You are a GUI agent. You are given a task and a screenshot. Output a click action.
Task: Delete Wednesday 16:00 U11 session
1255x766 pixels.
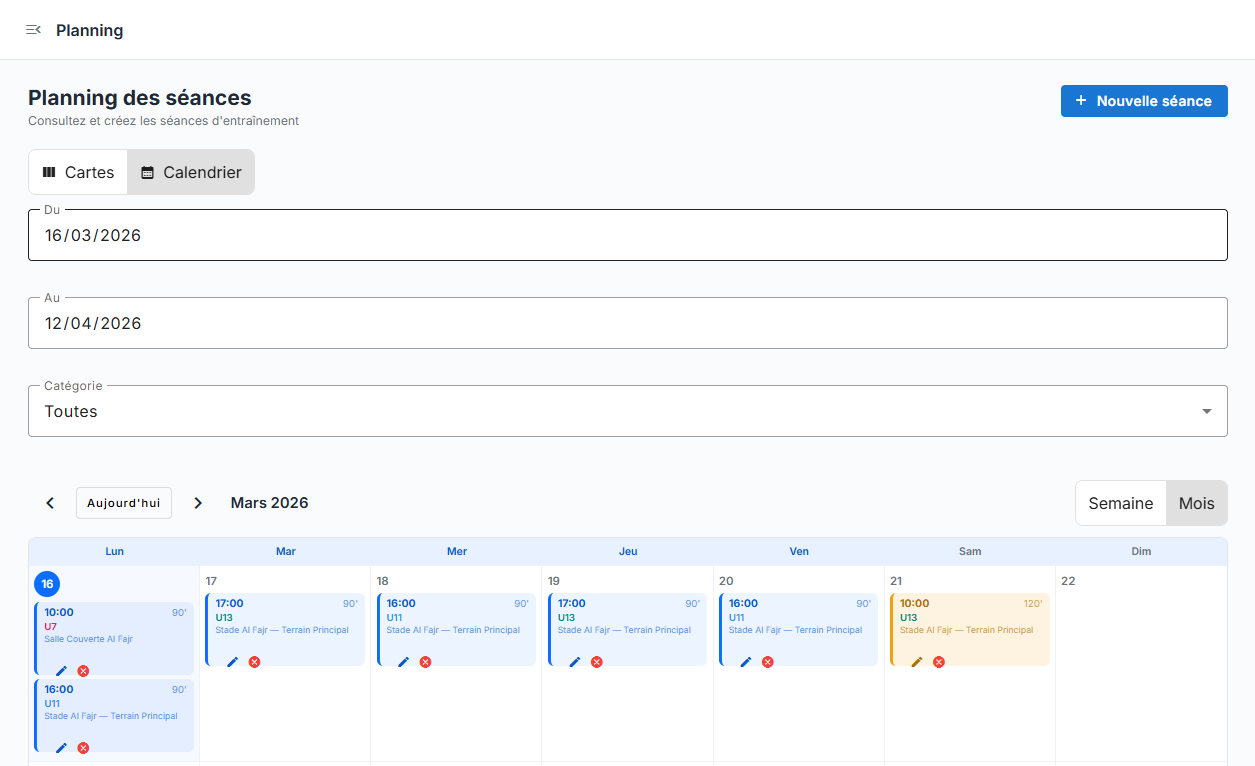(x=425, y=662)
